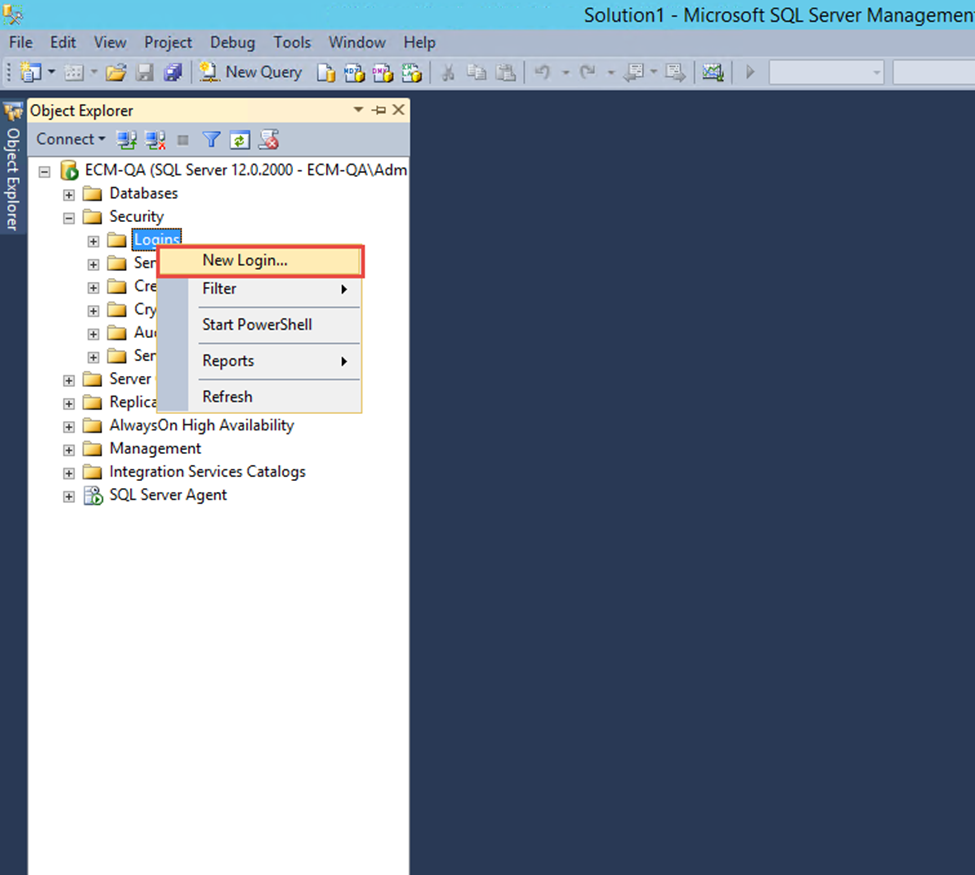975x875 pixels.
Task: Collapse the Security folder node
Action: pyautogui.click(x=69, y=217)
